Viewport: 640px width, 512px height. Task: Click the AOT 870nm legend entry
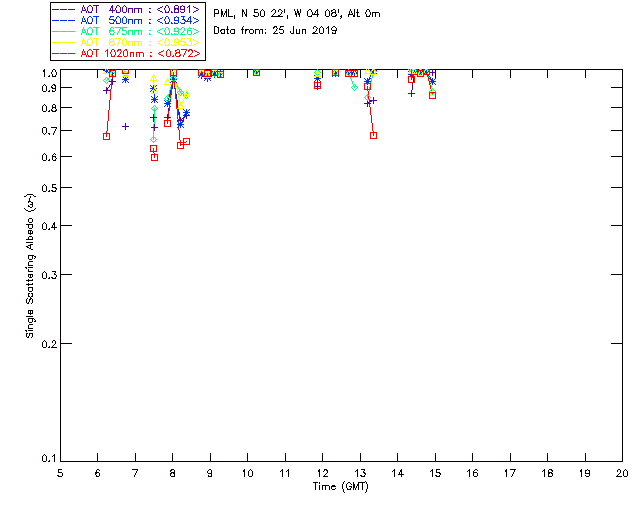tap(127, 42)
